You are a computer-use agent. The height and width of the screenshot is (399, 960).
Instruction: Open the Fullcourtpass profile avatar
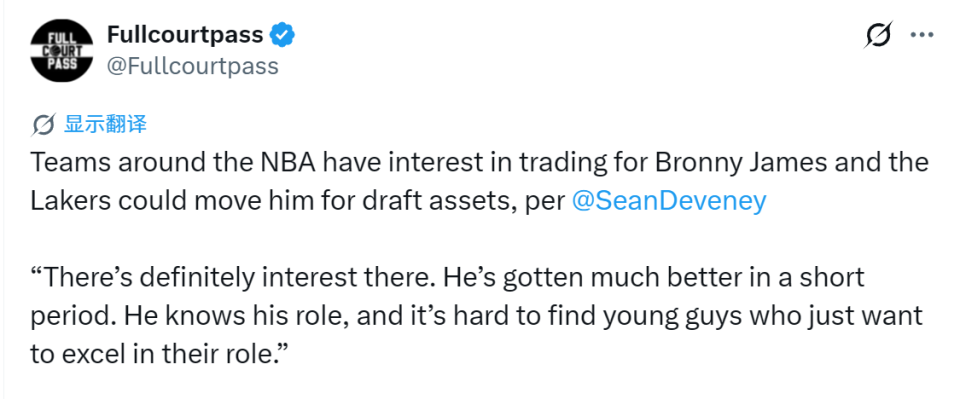pyautogui.click(x=62, y=51)
